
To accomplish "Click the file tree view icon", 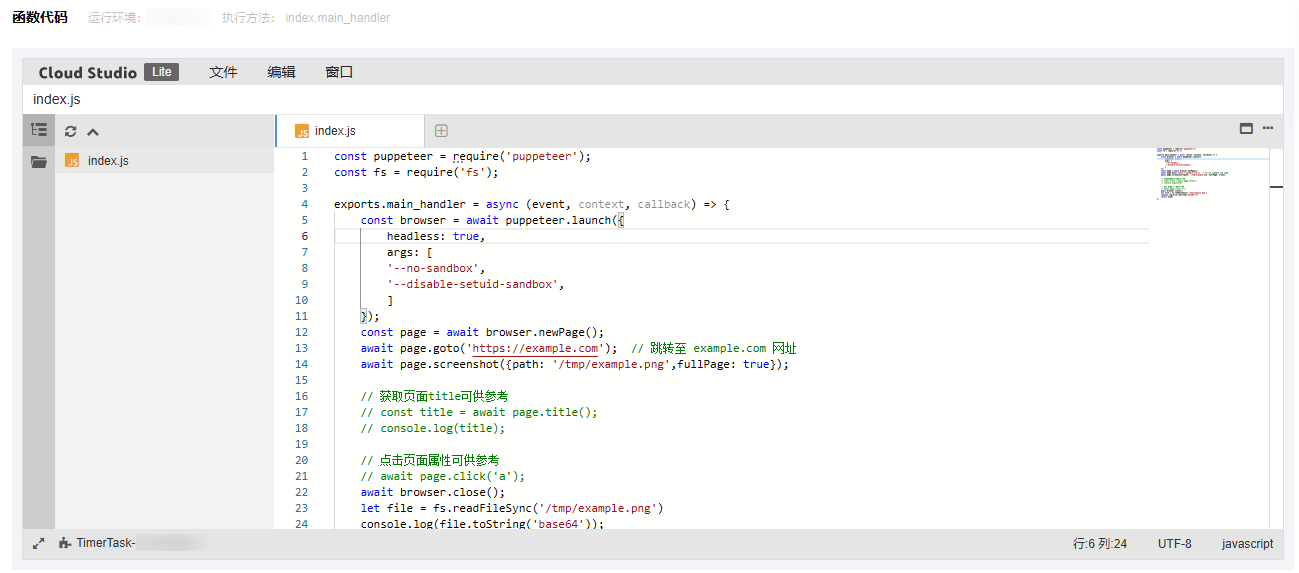I will click(x=39, y=130).
